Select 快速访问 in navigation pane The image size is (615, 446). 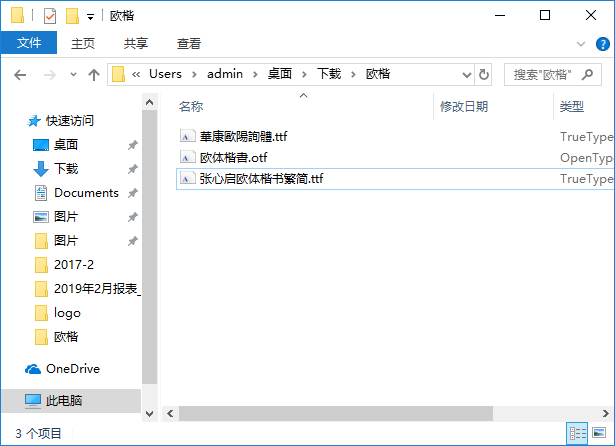(70, 121)
